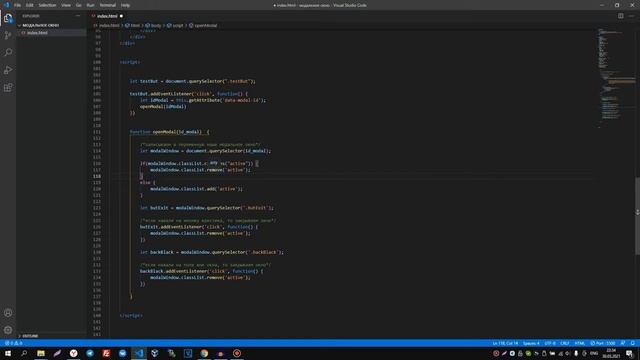Click the closing </script> tag line
This screenshot has height=360, width=640.
(x=131, y=316)
